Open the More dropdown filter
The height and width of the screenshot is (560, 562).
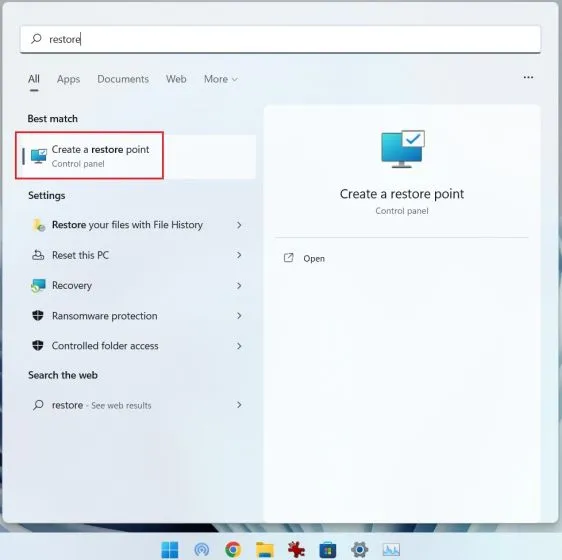[220, 79]
